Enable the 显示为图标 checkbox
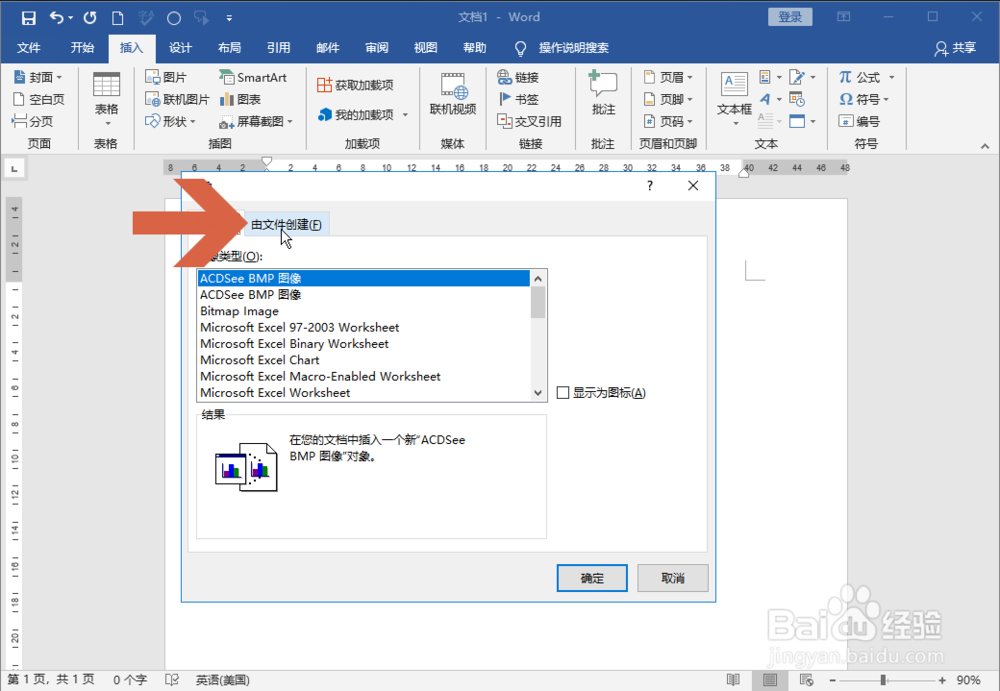The image size is (1000, 691). 562,392
